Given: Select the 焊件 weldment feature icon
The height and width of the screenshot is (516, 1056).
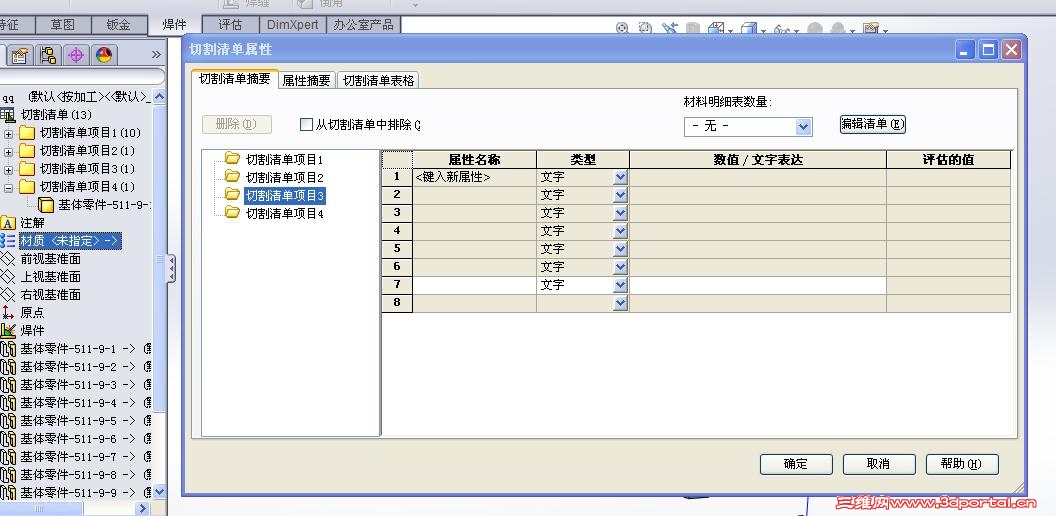Looking at the screenshot, I should [7, 331].
